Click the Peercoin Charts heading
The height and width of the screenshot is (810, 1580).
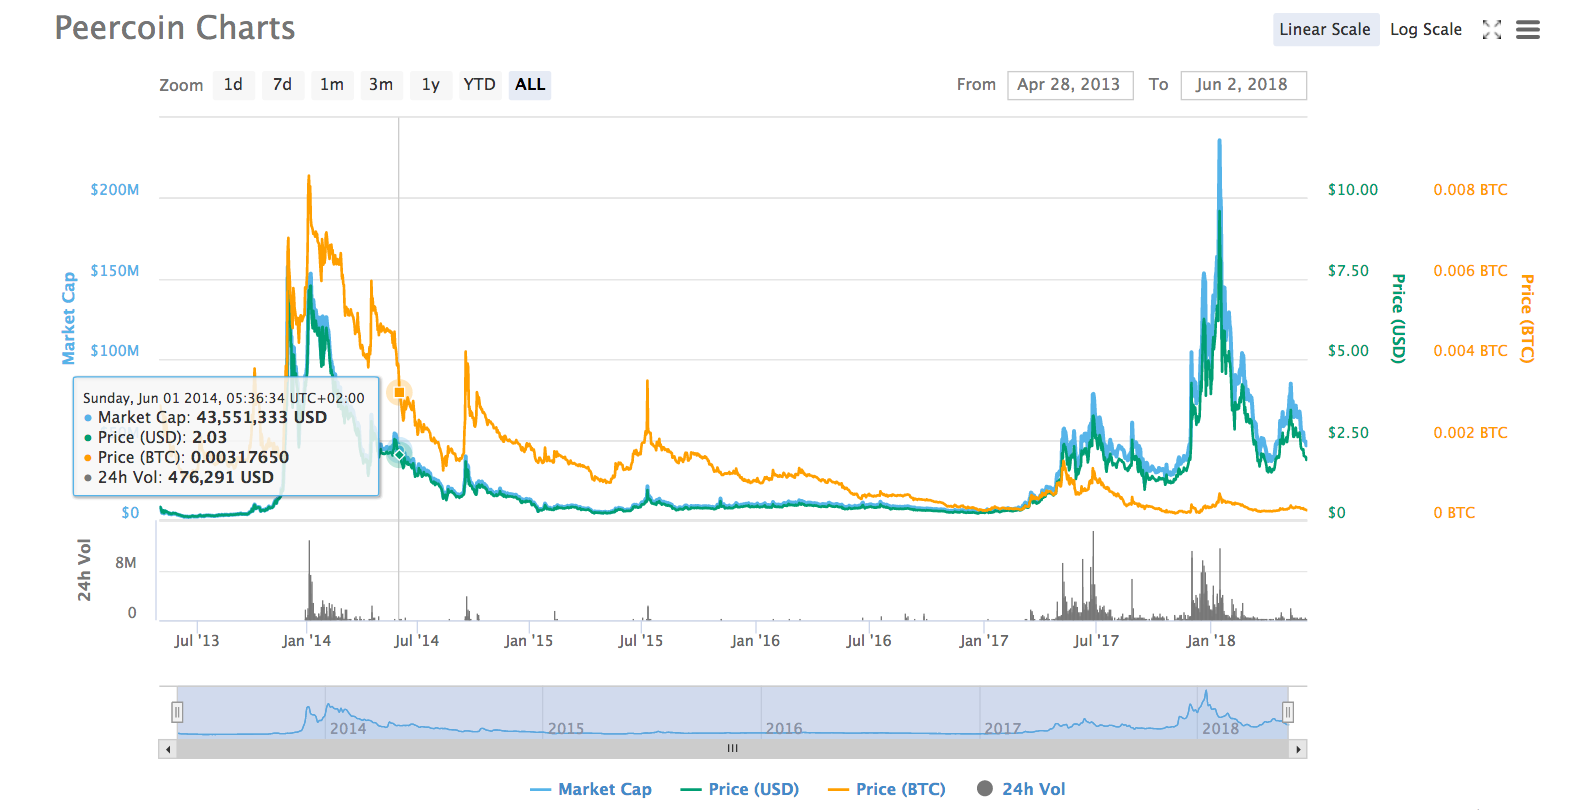[x=175, y=28]
